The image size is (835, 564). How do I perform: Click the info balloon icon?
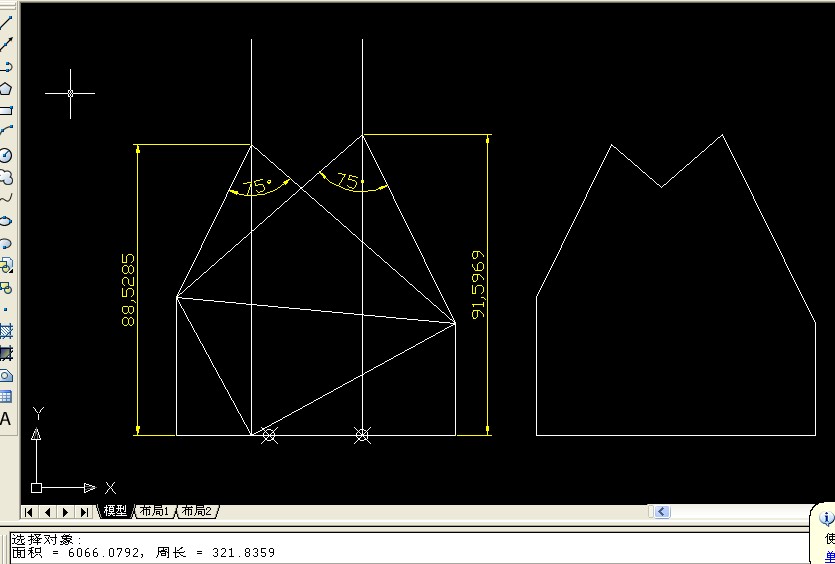pos(827,518)
